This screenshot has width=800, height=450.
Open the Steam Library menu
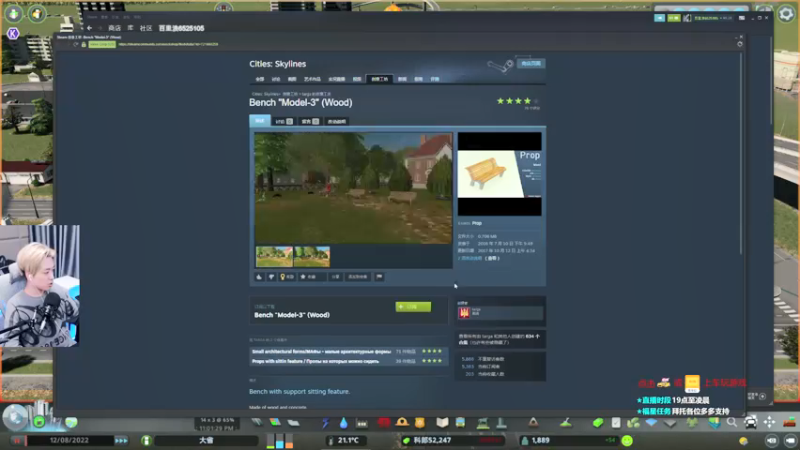coord(130,28)
